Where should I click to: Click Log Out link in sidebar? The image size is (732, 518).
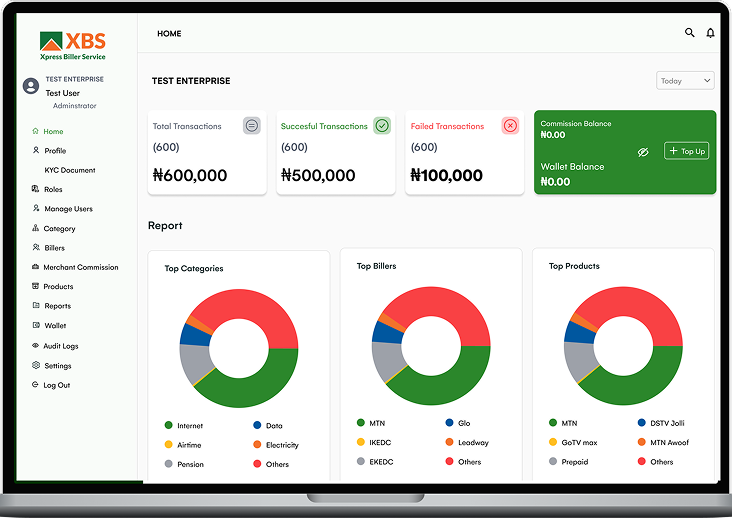[56, 385]
